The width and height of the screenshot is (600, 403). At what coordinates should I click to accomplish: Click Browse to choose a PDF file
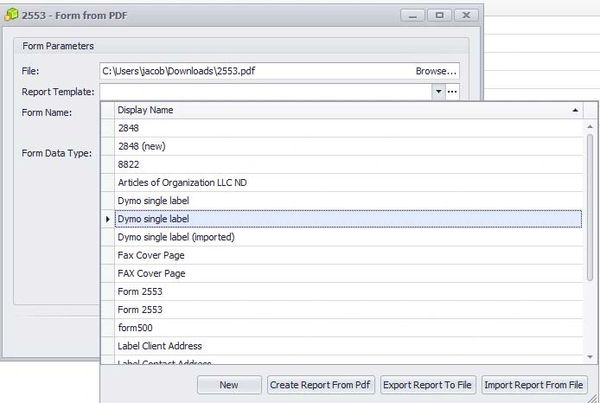coord(436,72)
